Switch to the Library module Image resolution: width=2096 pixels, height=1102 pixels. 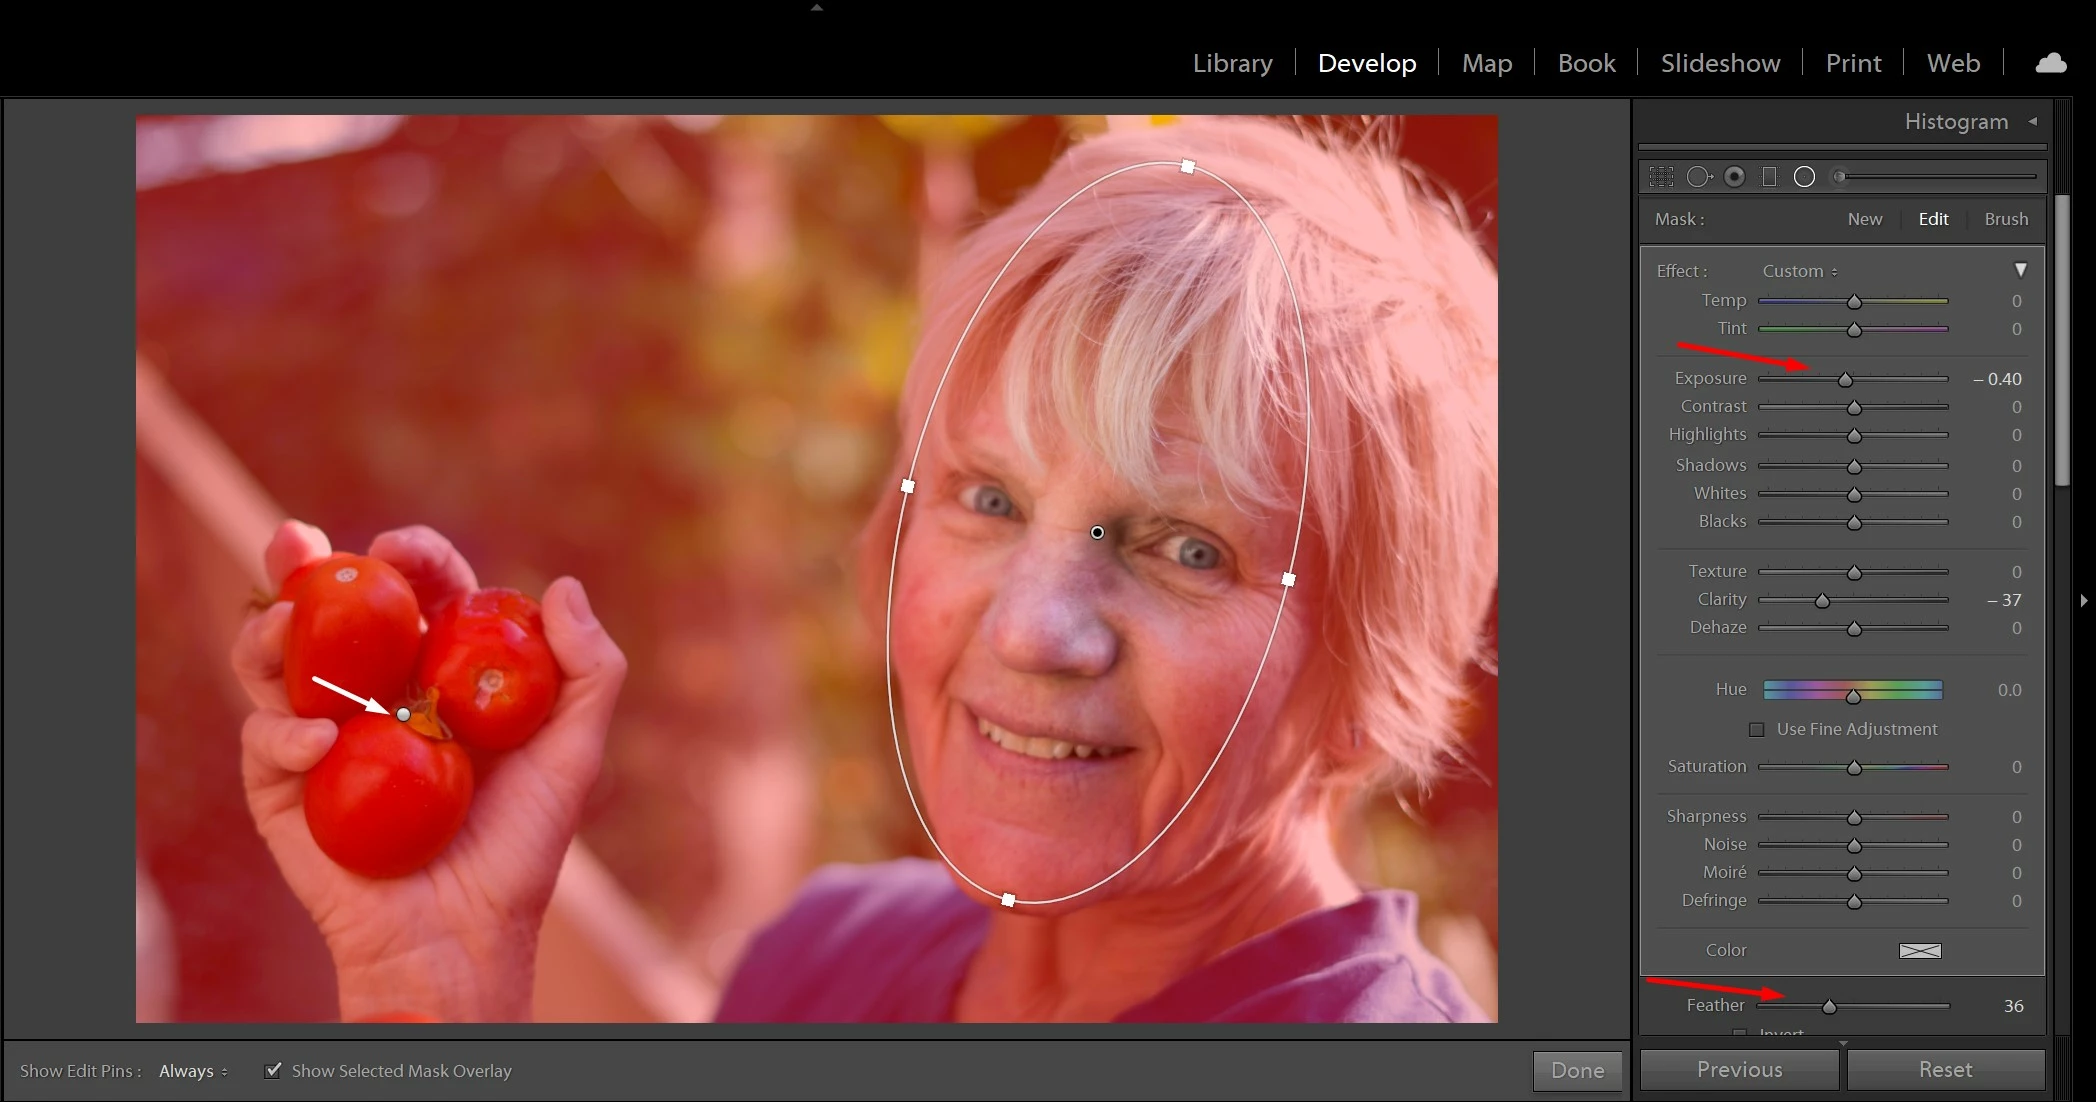(1232, 64)
